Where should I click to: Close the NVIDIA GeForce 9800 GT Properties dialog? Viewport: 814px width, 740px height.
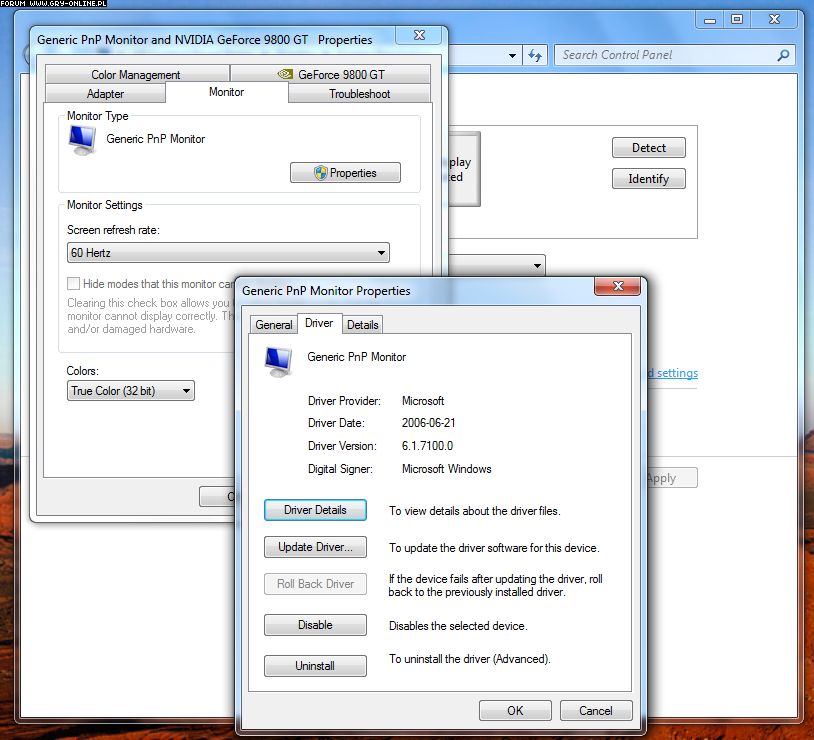point(419,35)
